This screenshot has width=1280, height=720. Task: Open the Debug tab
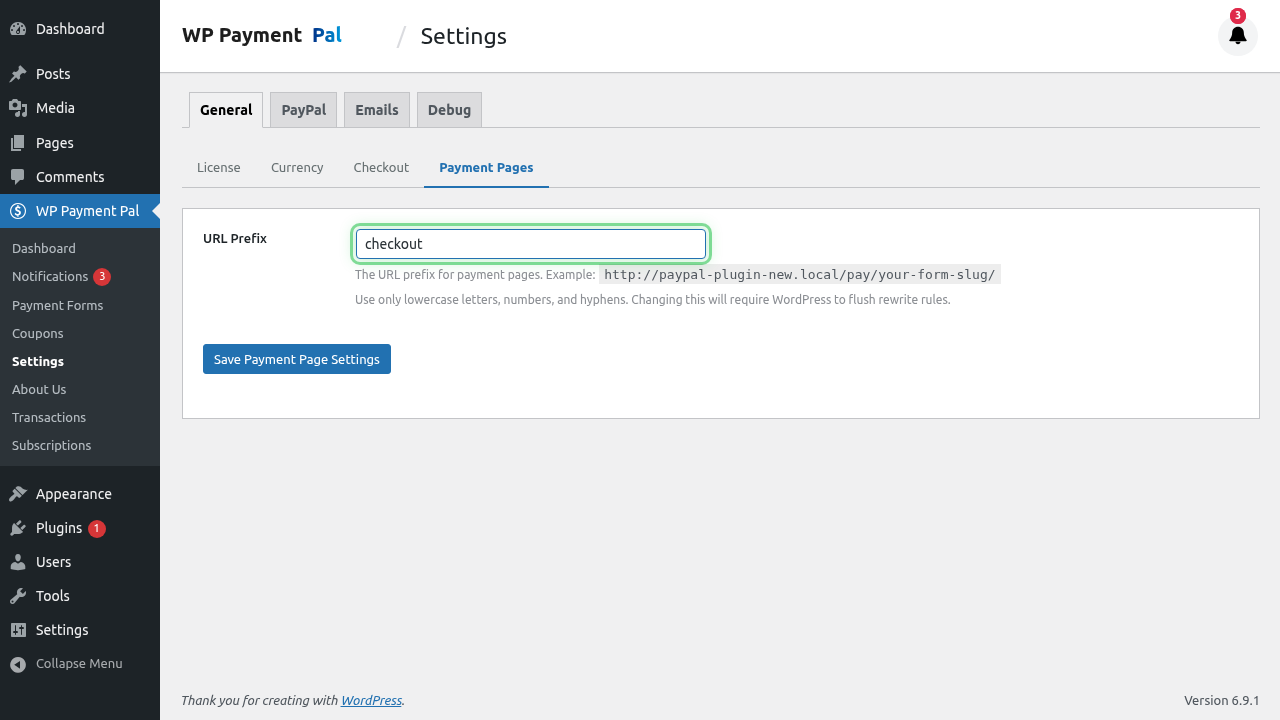click(x=449, y=110)
